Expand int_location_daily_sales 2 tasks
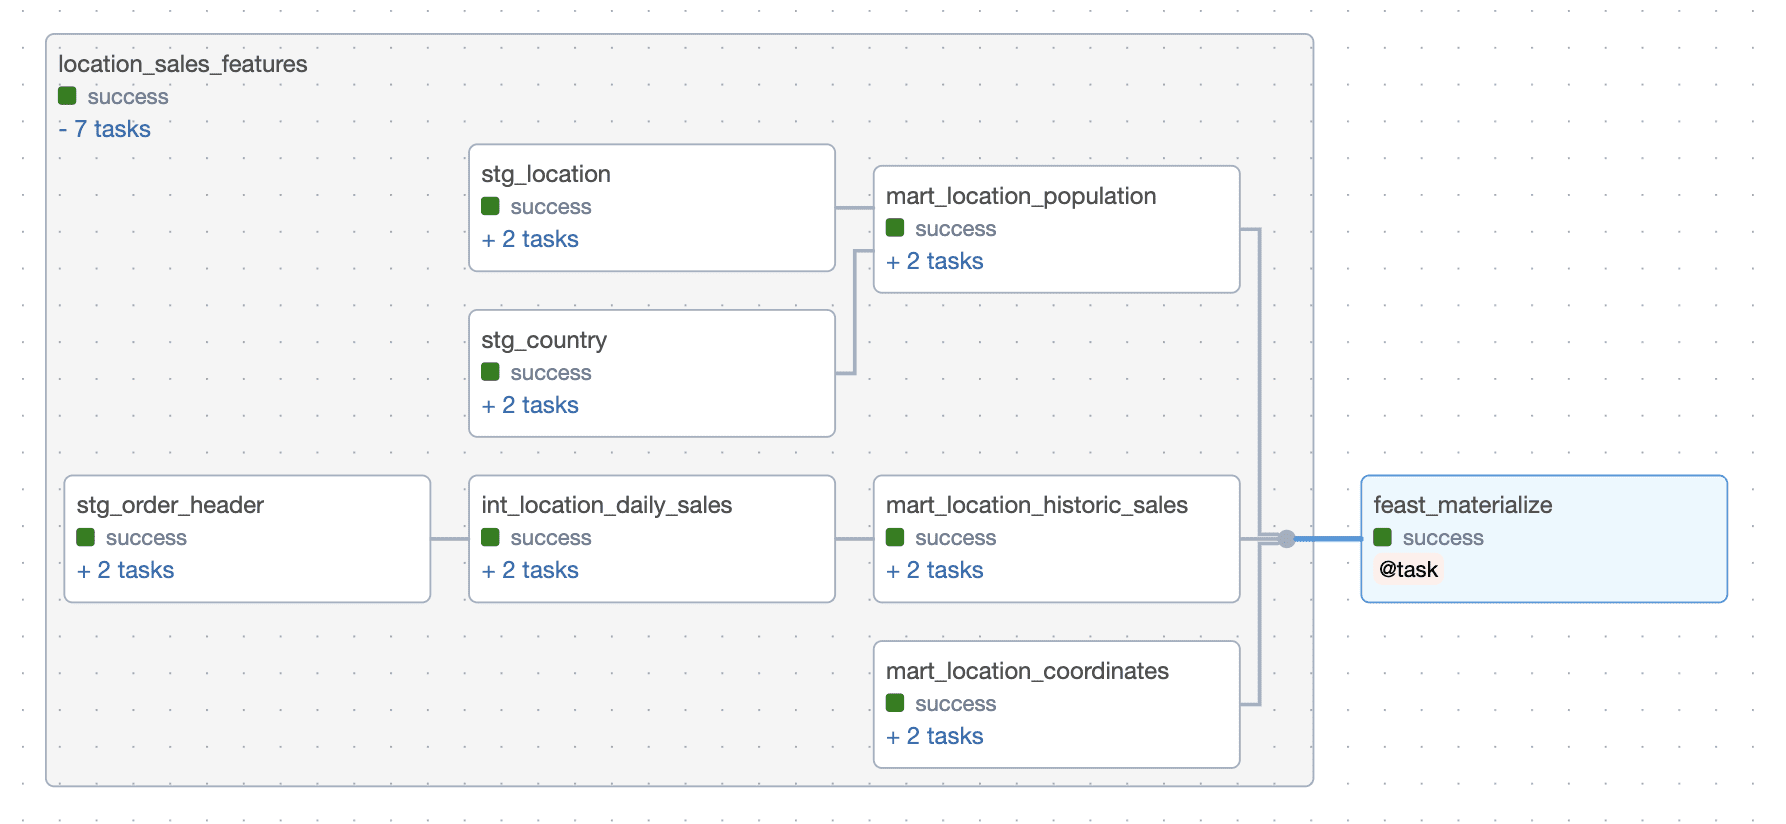Image resolution: width=1786 pixels, height=824 pixels. 530,570
